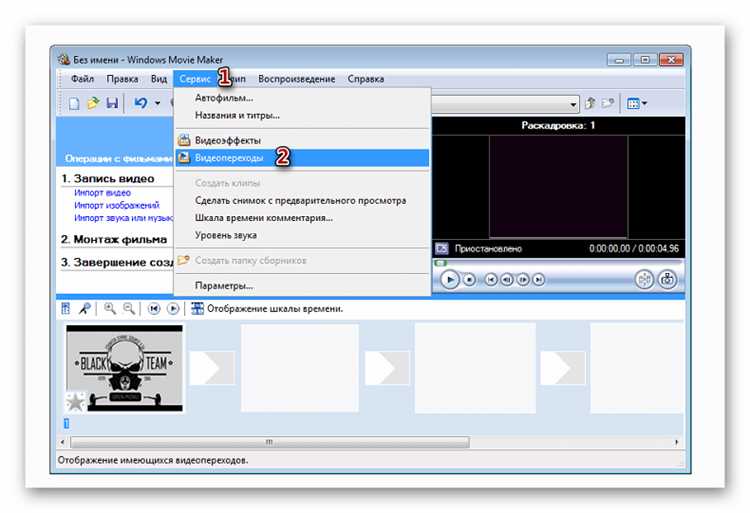Select Видеоэффекты in the Сервис menu
Screen dimensions: 750x513
coord(302,141)
